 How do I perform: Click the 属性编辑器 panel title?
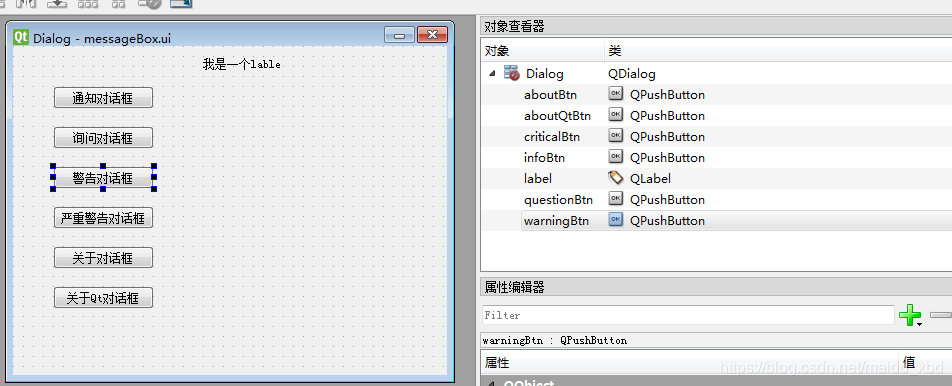(x=514, y=287)
